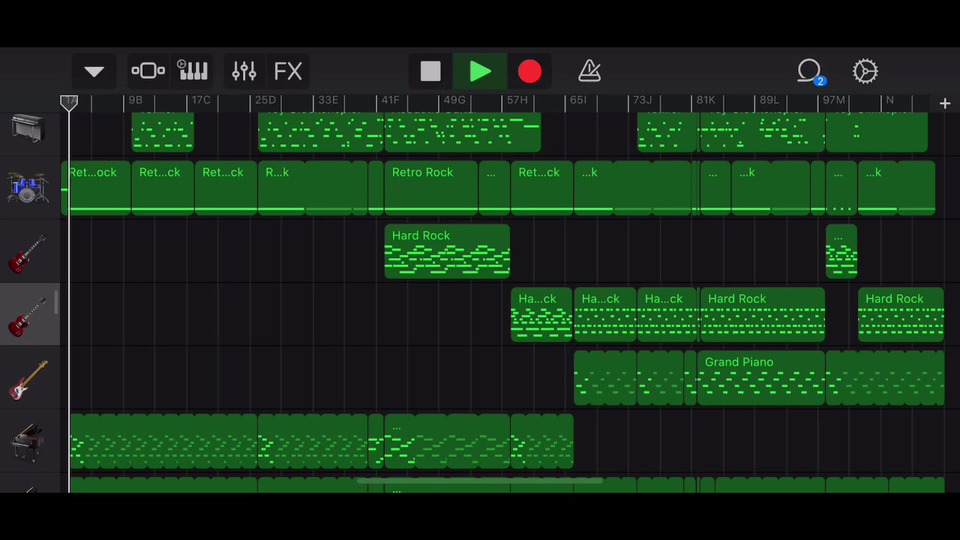Screen dimensions: 960x540
Task: Select the ruler at section 81K
Action: 705,100
